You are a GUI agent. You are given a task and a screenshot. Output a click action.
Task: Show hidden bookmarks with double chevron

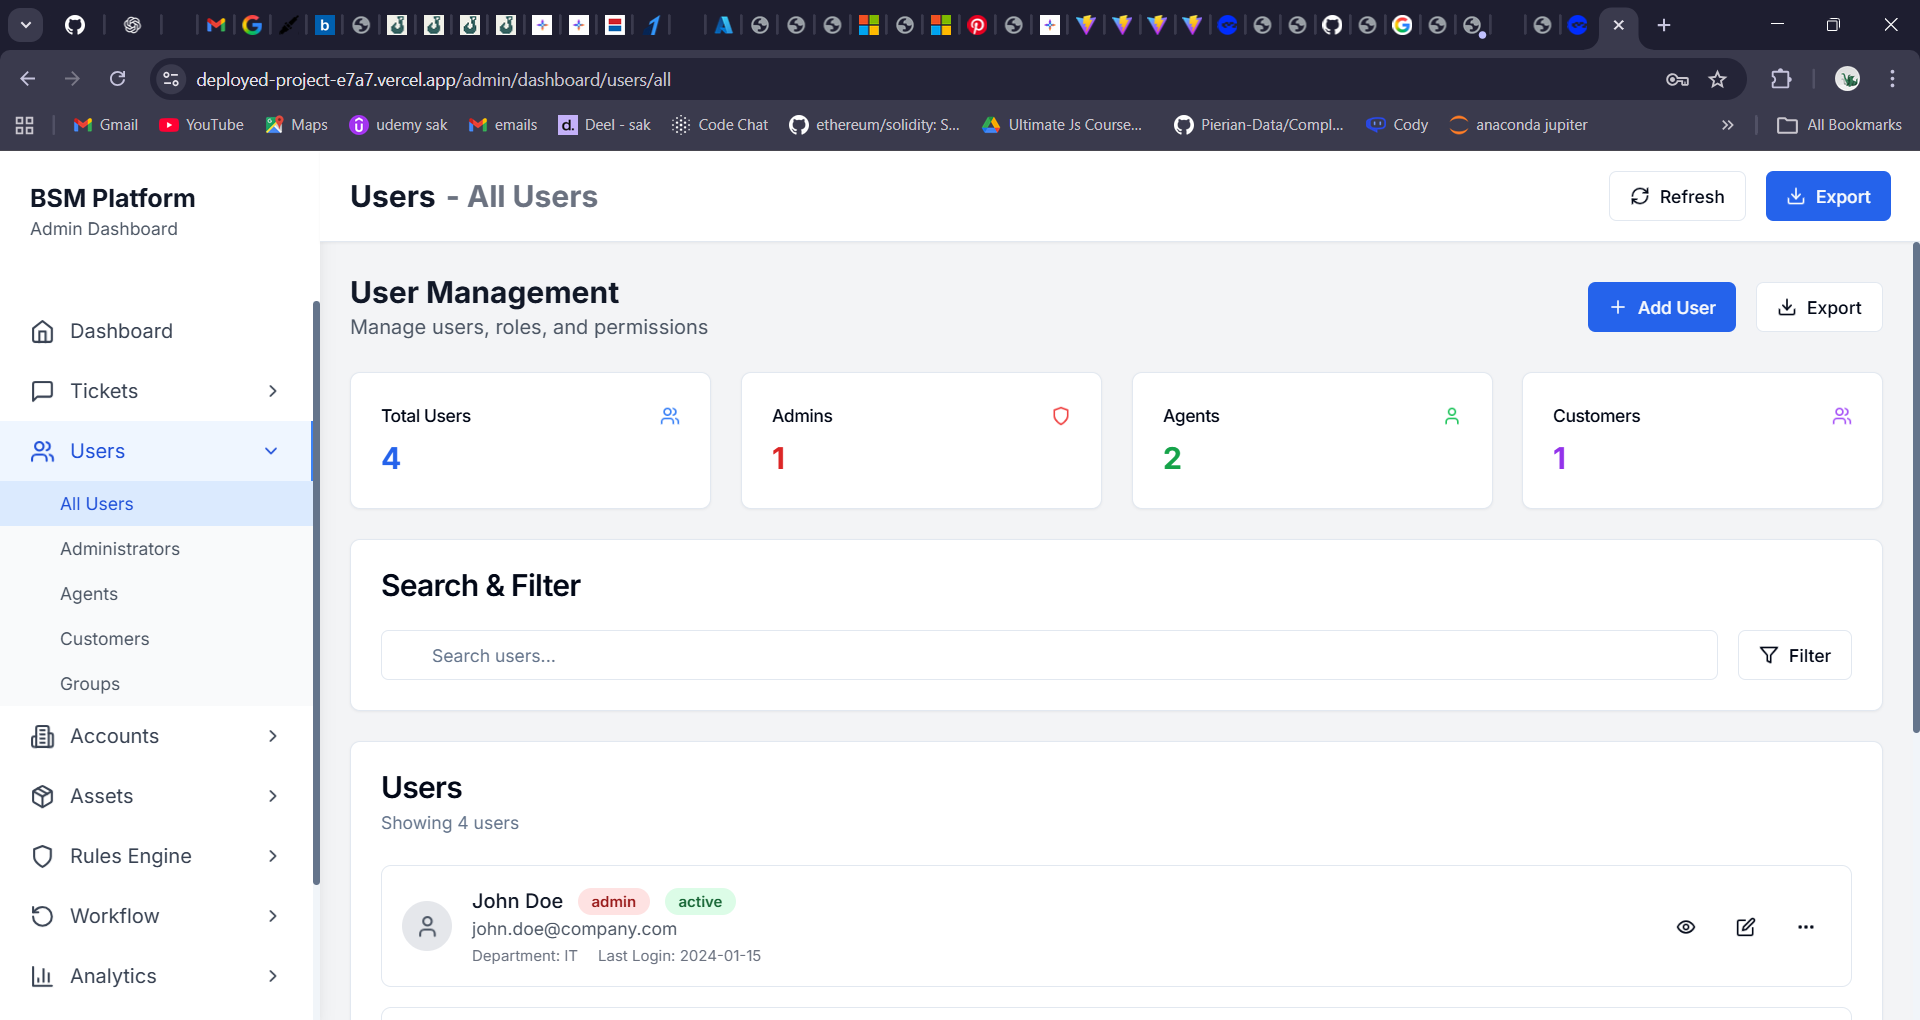click(x=1727, y=125)
